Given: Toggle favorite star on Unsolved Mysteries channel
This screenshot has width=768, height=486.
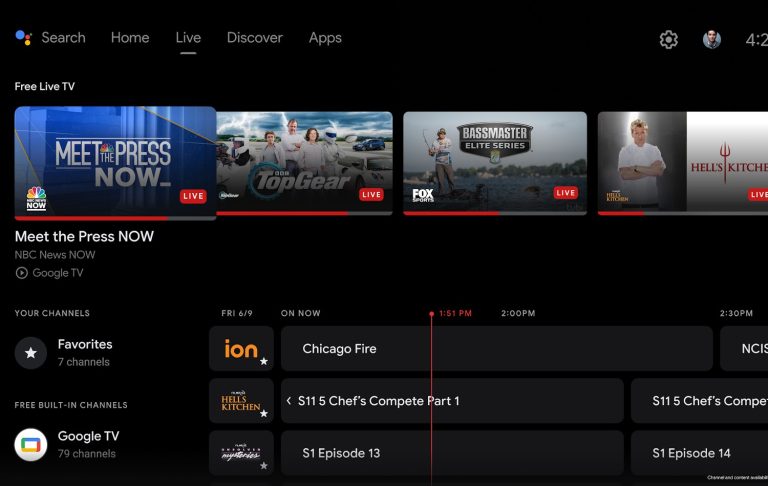Looking at the screenshot, I should click(x=264, y=465).
